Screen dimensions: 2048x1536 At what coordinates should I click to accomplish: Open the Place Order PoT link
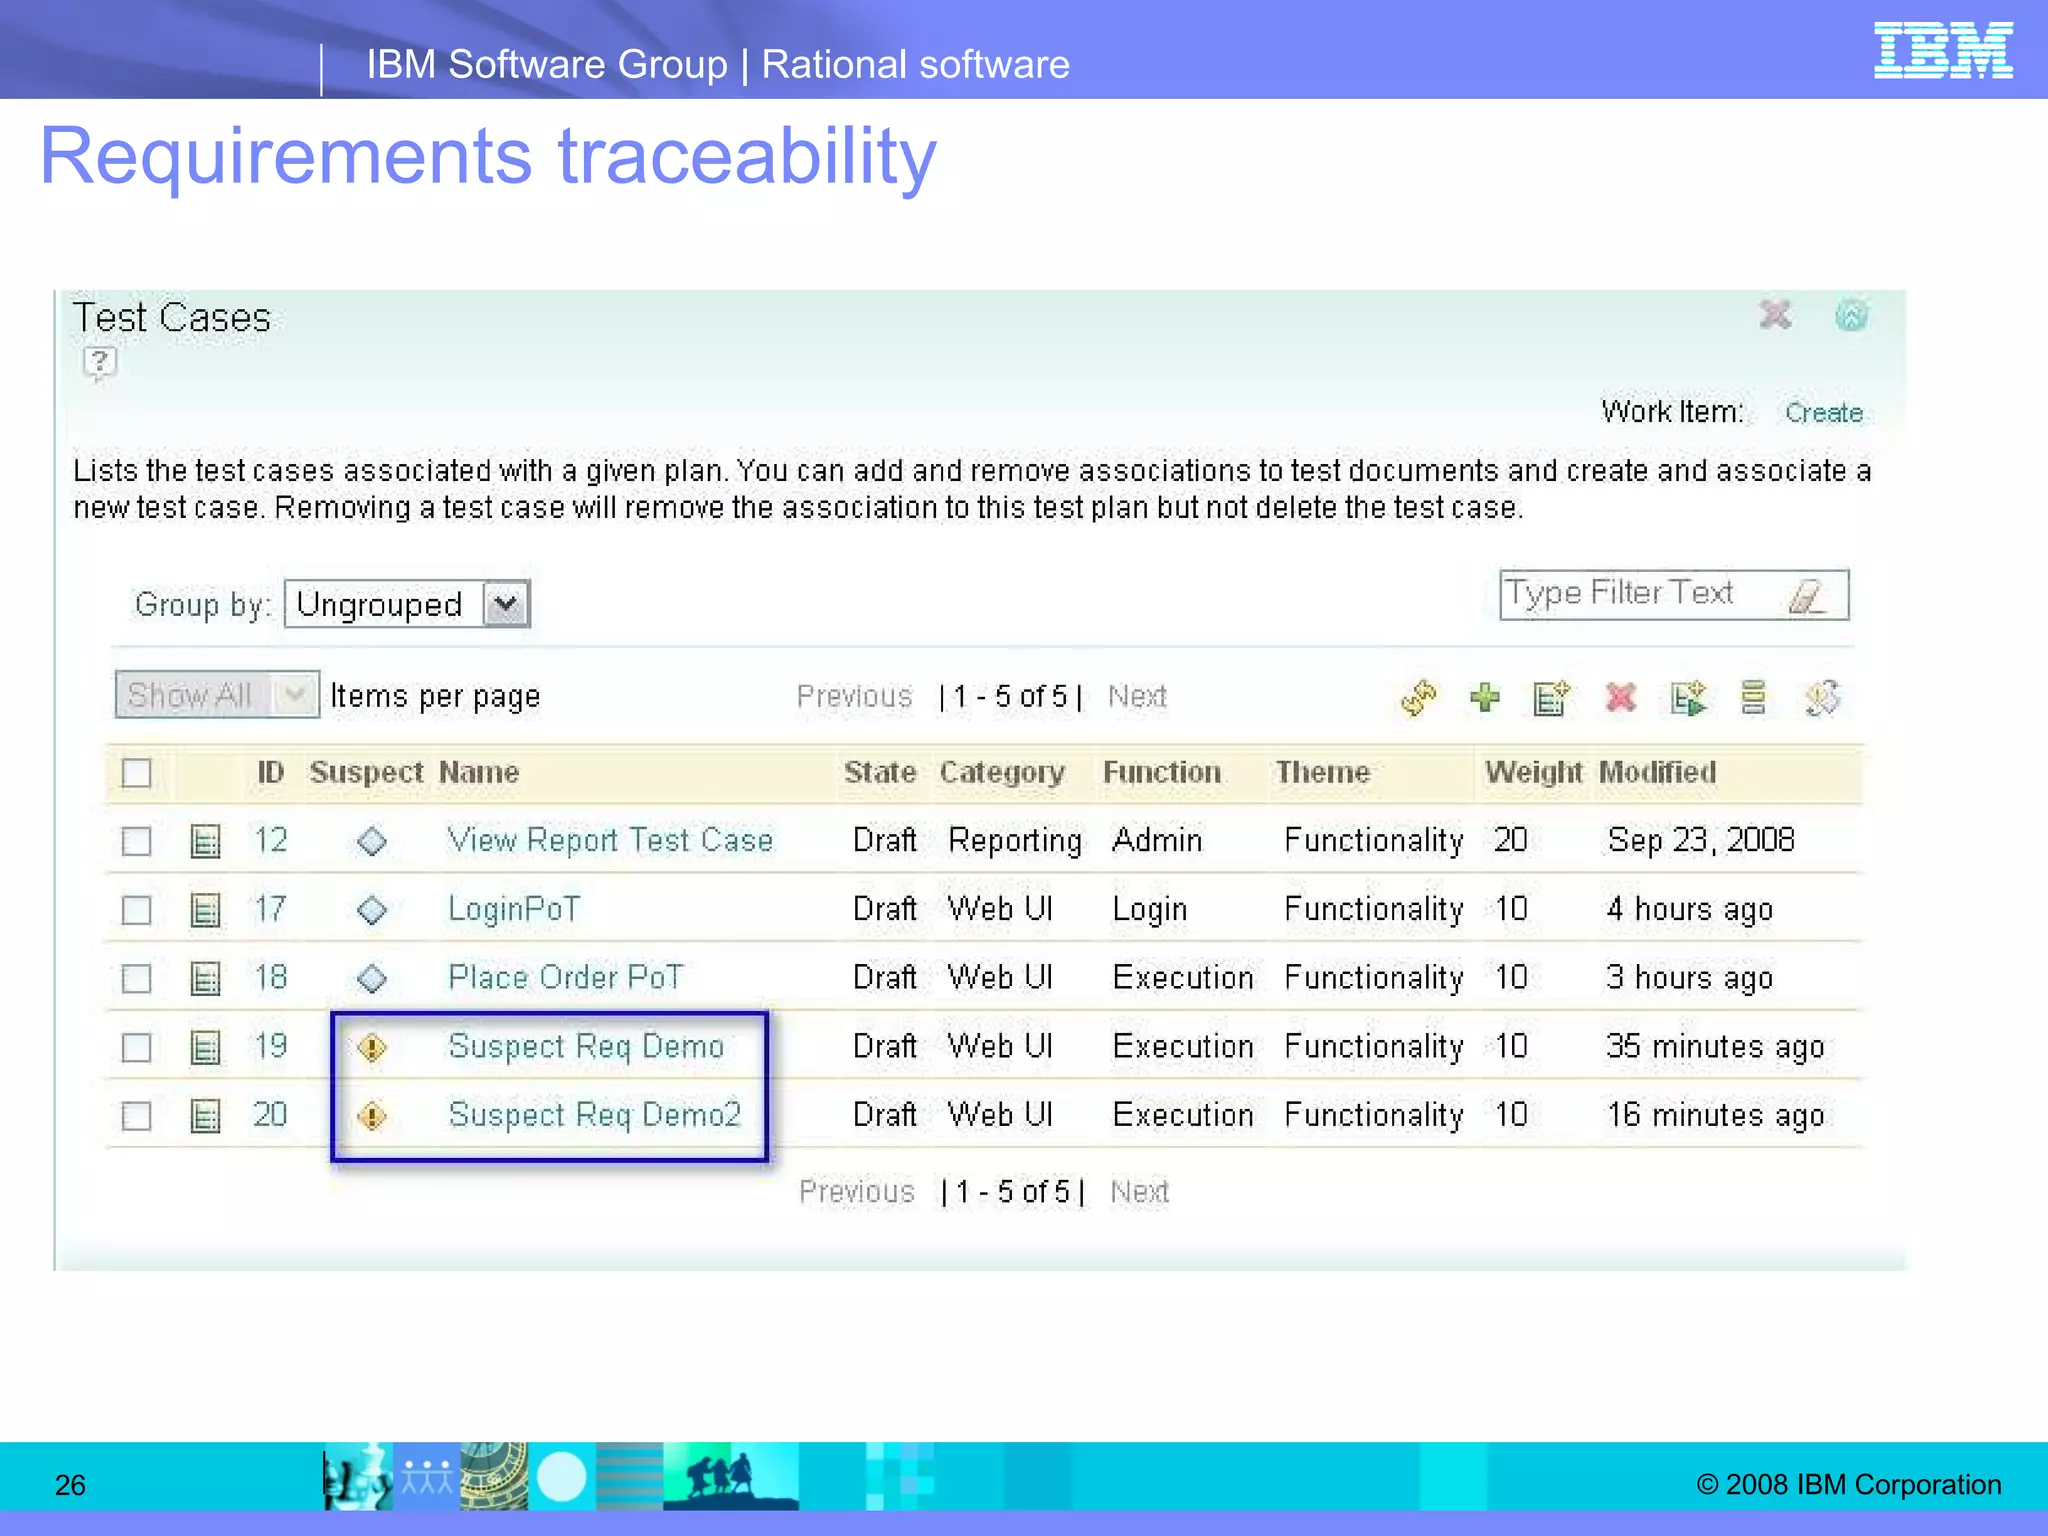point(565,977)
